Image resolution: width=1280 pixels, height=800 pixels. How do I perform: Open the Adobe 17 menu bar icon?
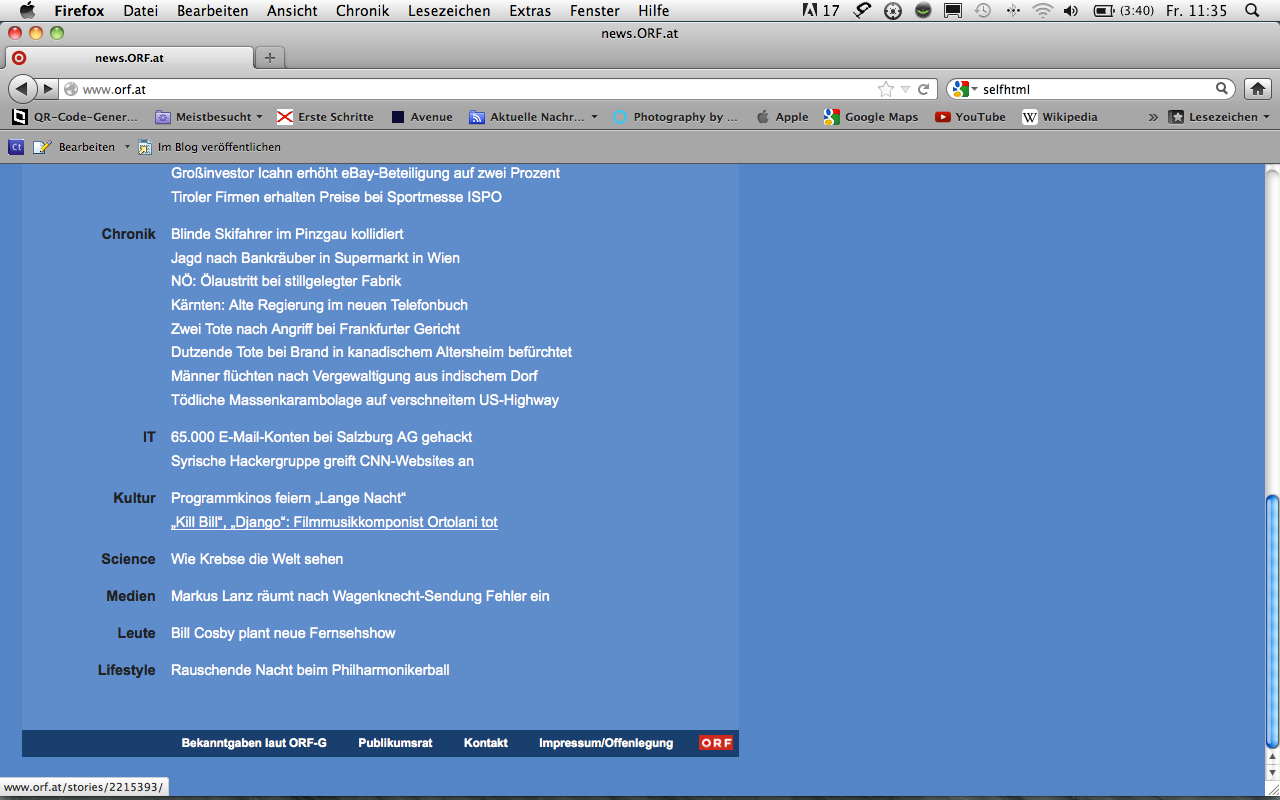tap(821, 11)
